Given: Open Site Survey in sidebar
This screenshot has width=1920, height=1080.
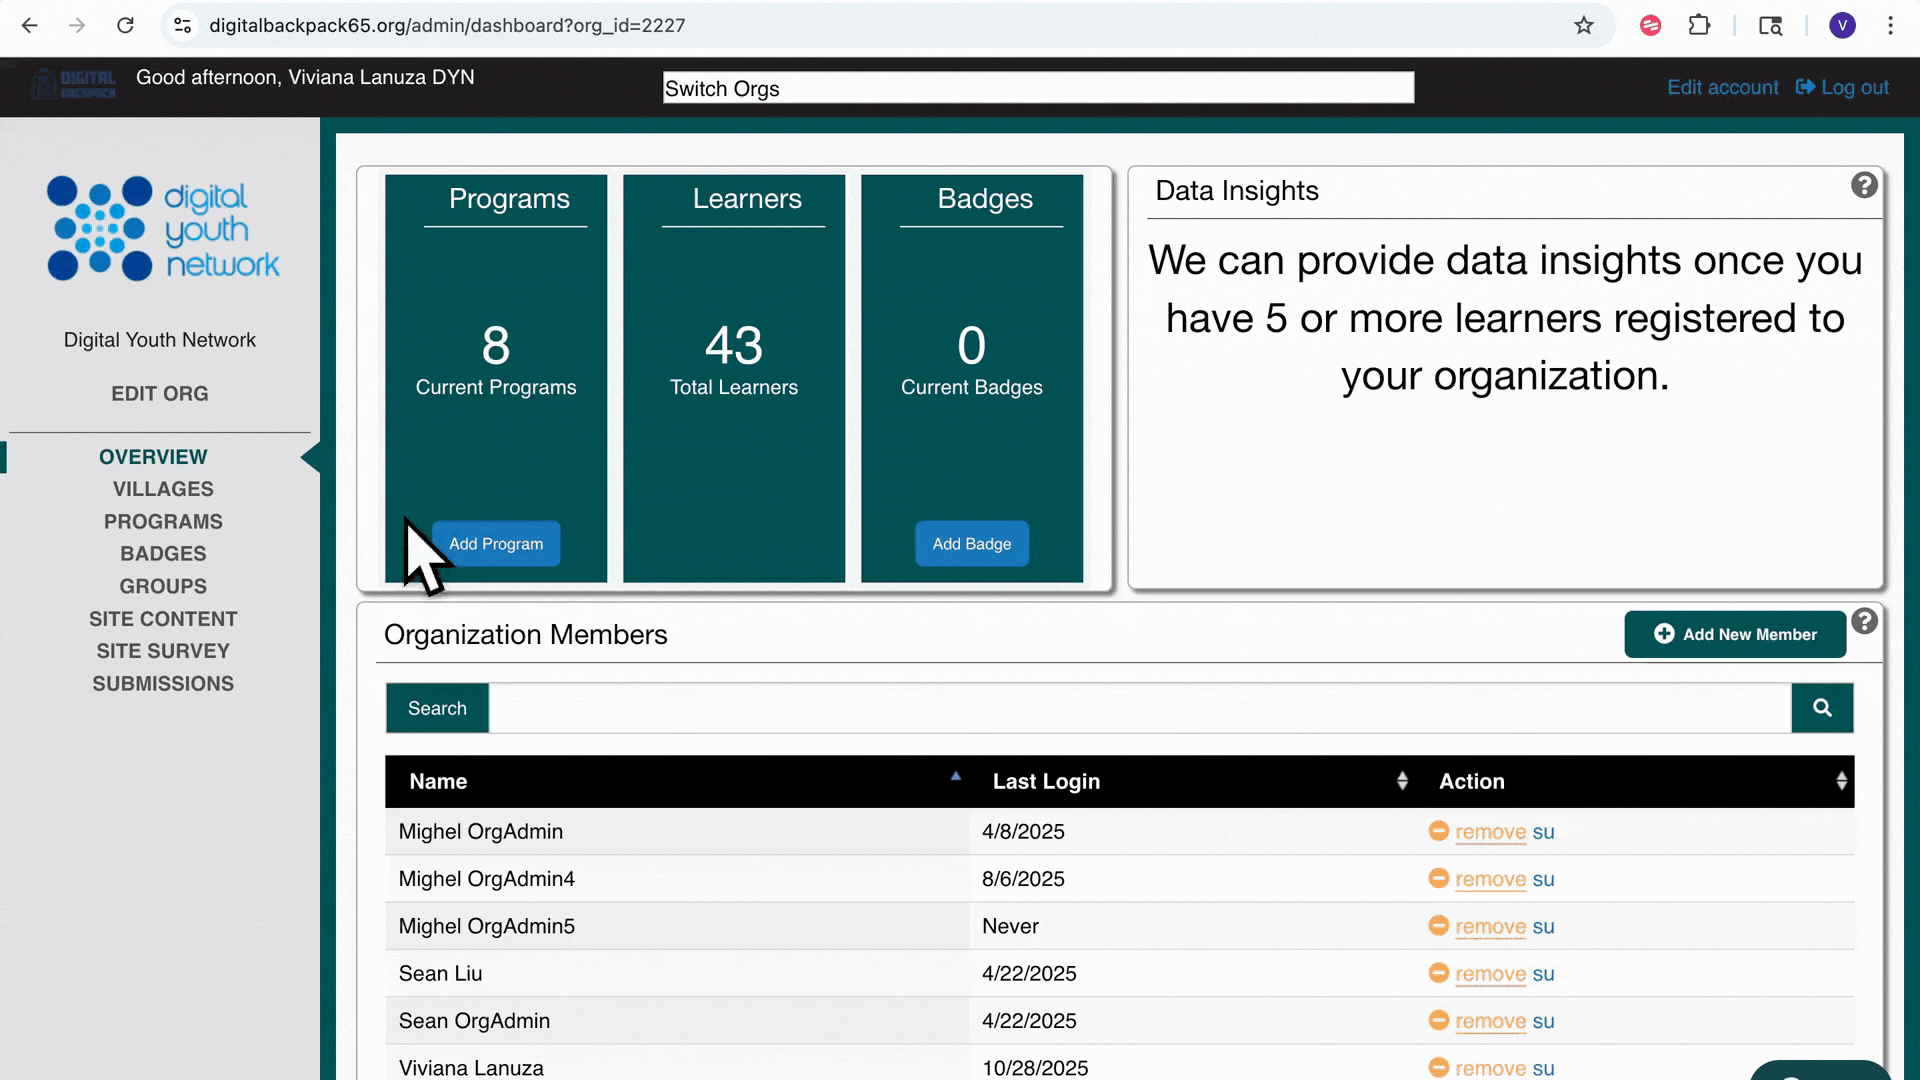Looking at the screenshot, I should 163,651.
